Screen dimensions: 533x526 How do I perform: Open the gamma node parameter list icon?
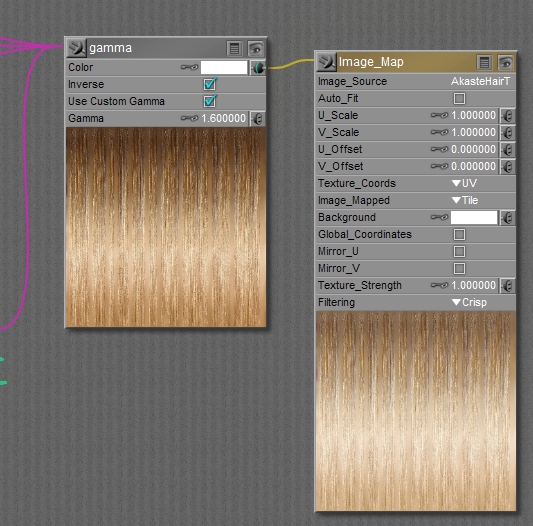point(234,48)
